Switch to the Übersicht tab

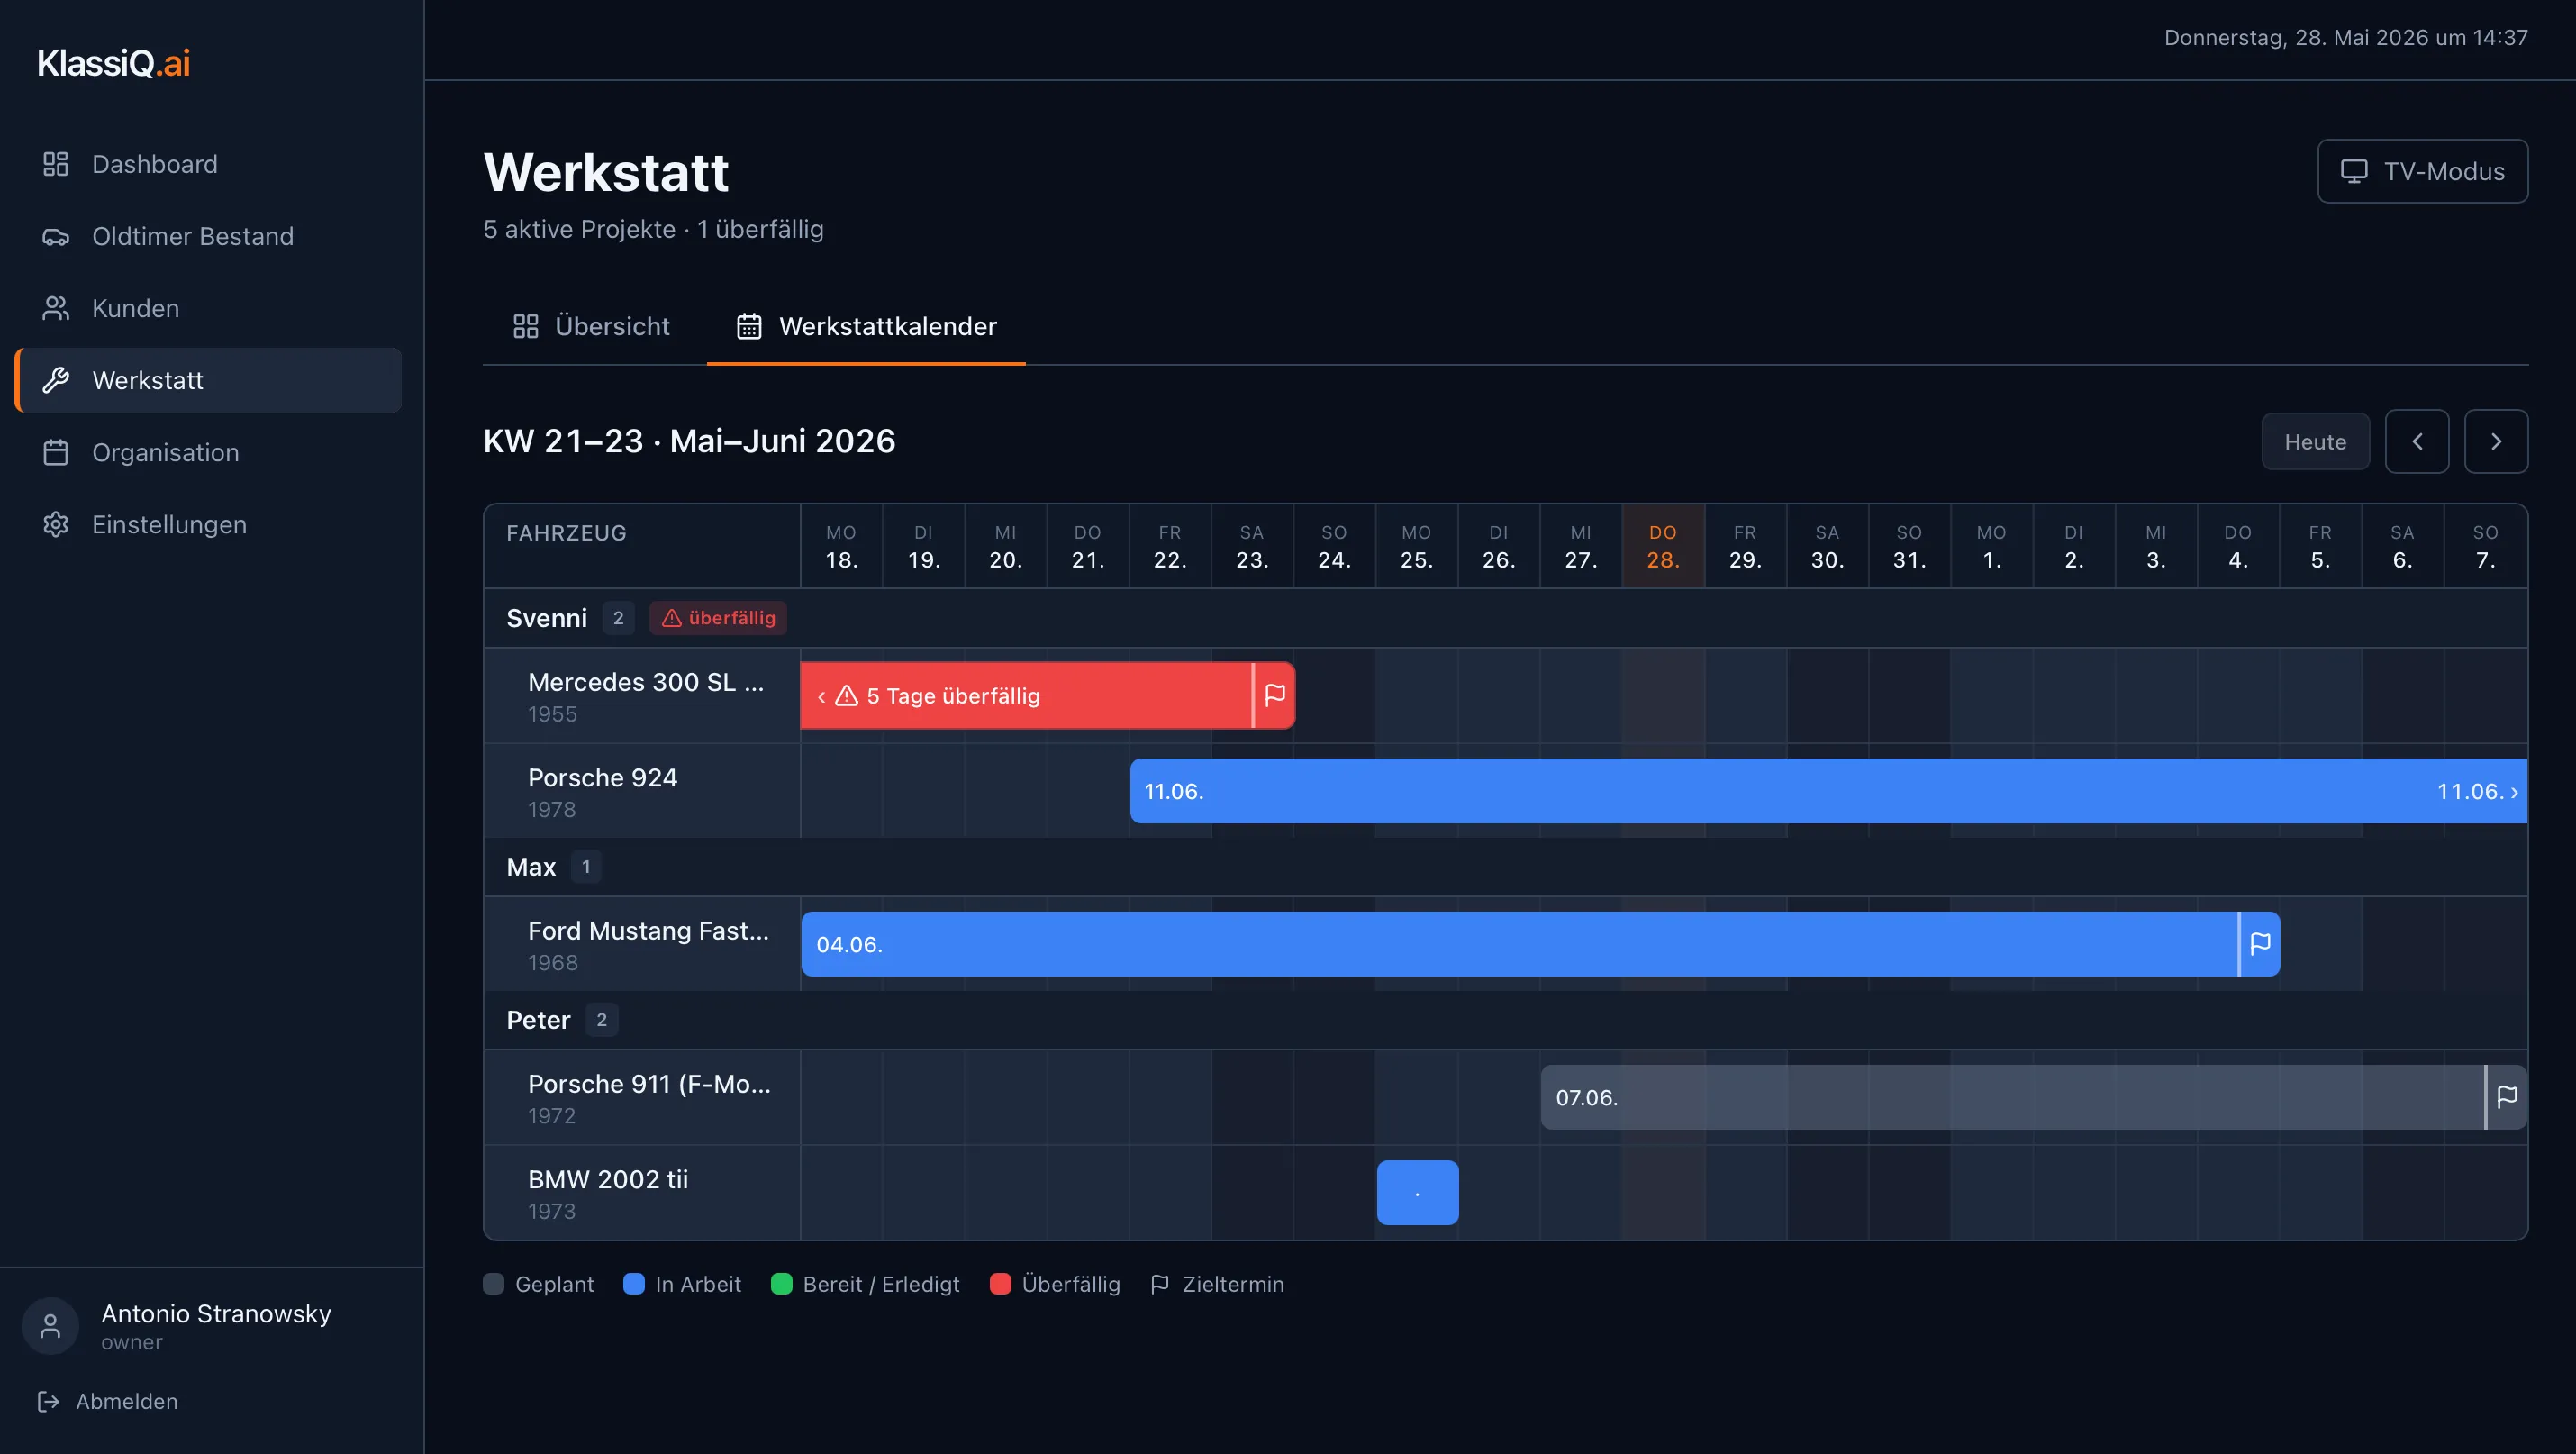point(592,326)
